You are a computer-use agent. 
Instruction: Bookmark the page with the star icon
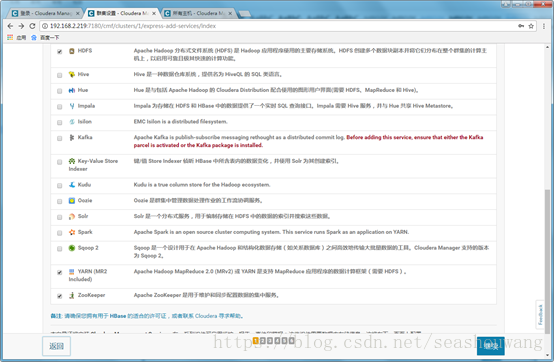531,26
